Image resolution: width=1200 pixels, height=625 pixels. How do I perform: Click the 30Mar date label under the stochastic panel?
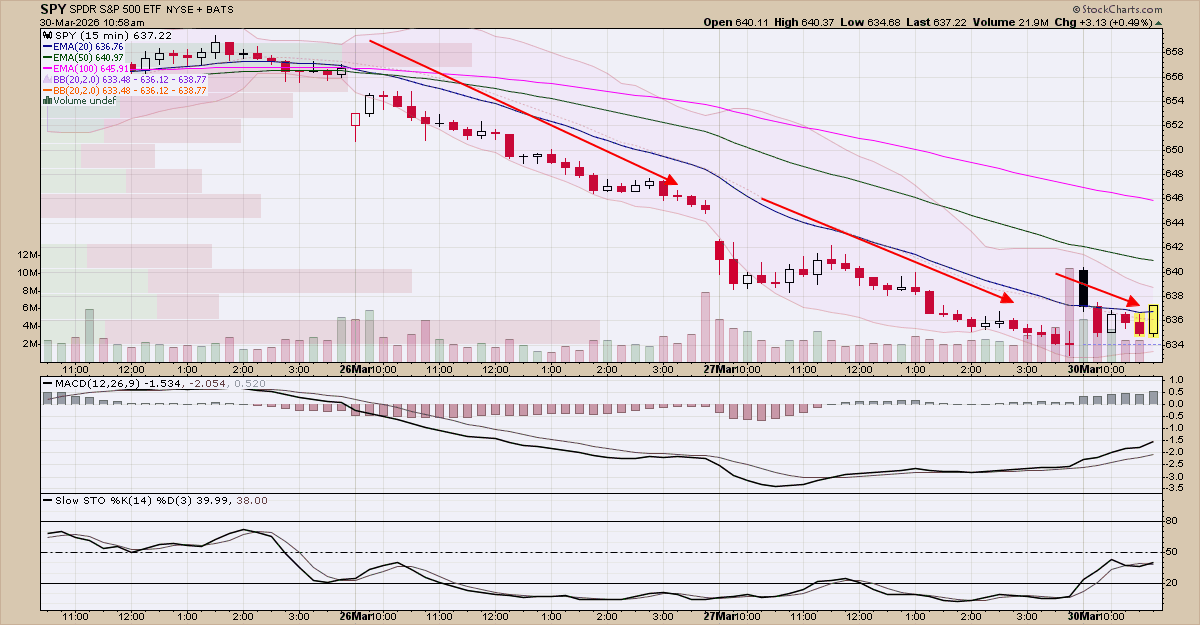click(1083, 618)
